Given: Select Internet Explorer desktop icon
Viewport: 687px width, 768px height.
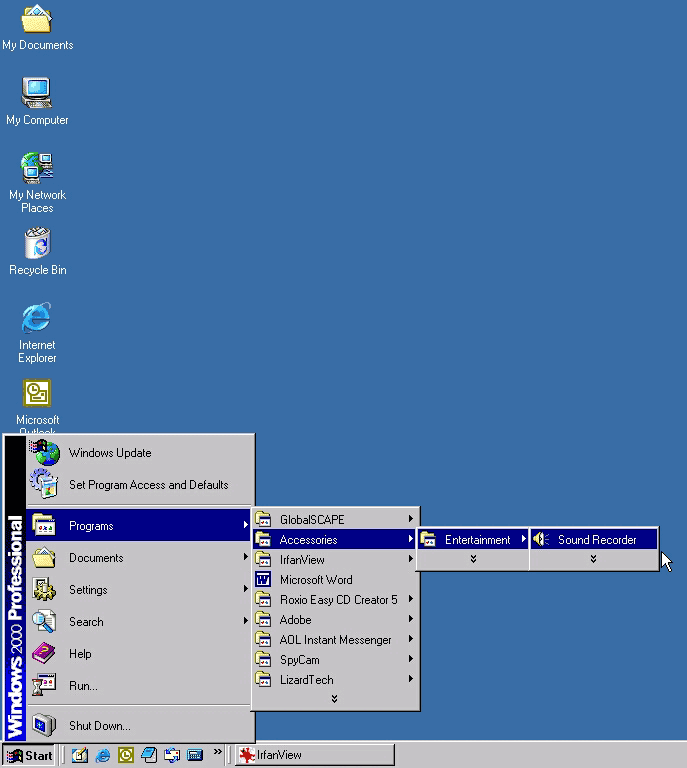Looking at the screenshot, I should tap(37, 333).
